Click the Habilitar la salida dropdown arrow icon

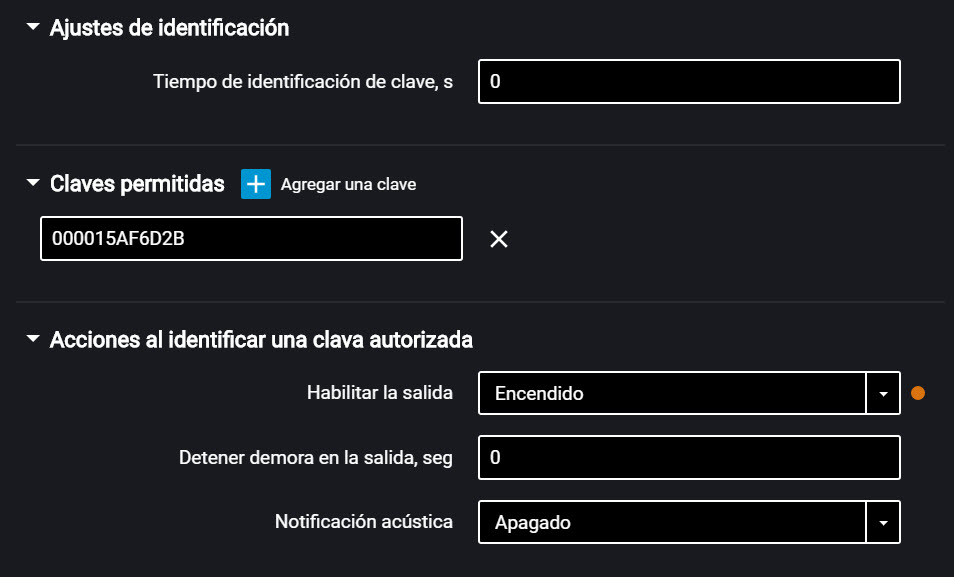[883, 393]
